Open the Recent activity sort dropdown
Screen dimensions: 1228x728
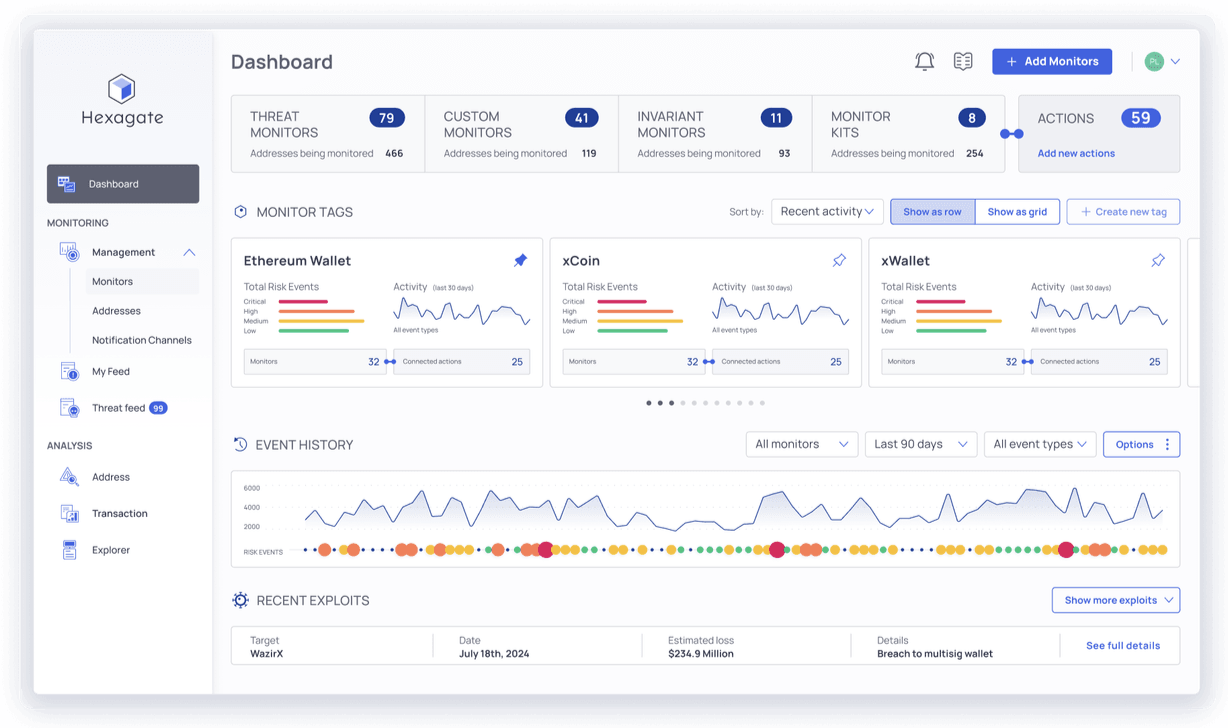[x=826, y=212]
